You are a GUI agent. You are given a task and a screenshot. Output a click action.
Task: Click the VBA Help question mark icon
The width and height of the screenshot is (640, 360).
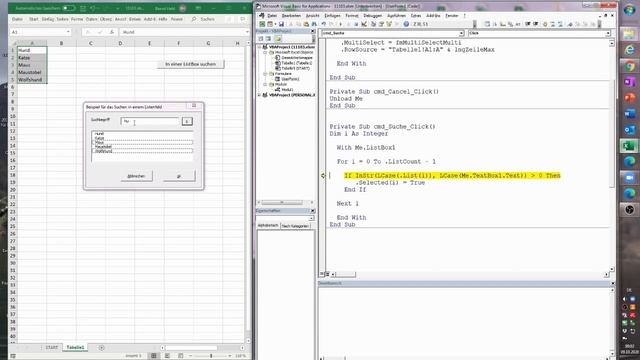(x=406, y=24)
